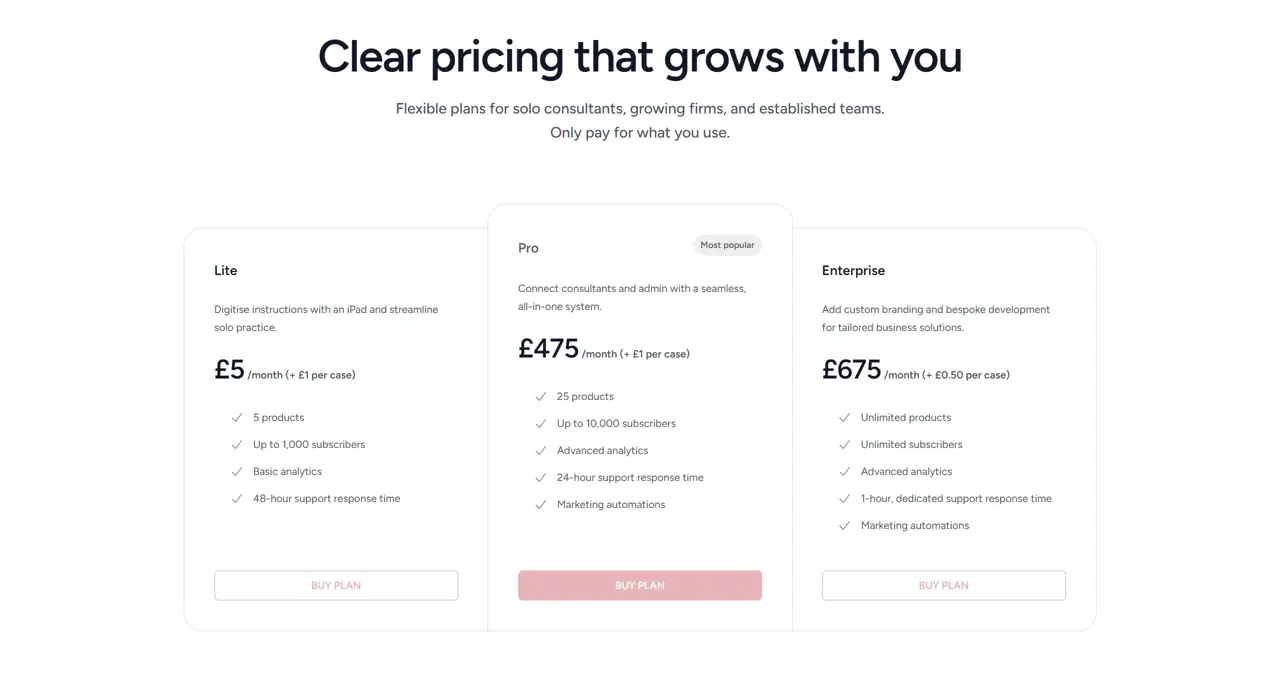This screenshot has height=699, width=1280.
Task: Click the Enterprise plan heading
Action: click(x=853, y=271)
